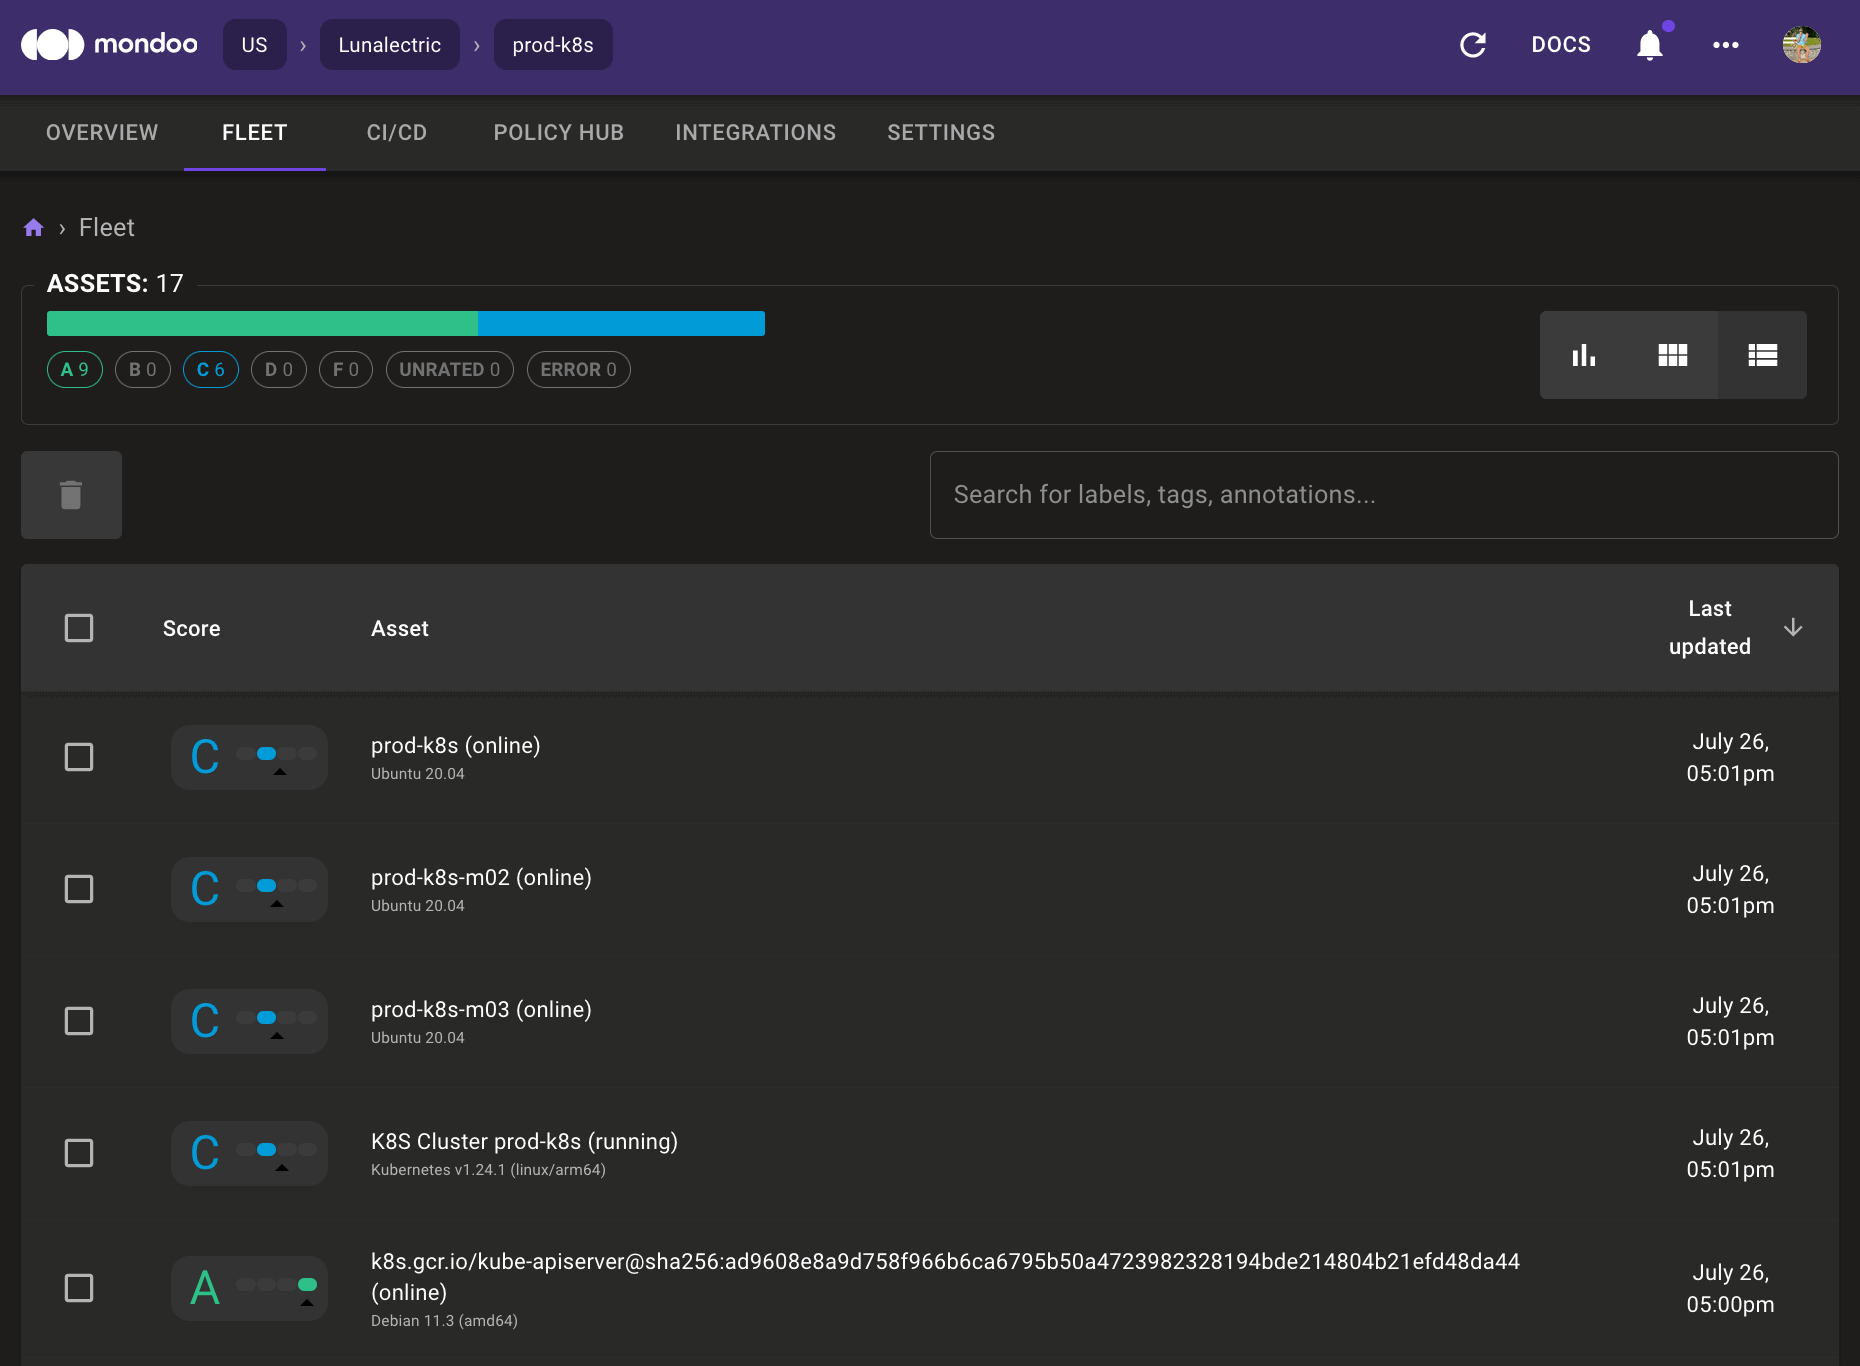Switch to the POLICY HUB tab

[x=558, y=132]
